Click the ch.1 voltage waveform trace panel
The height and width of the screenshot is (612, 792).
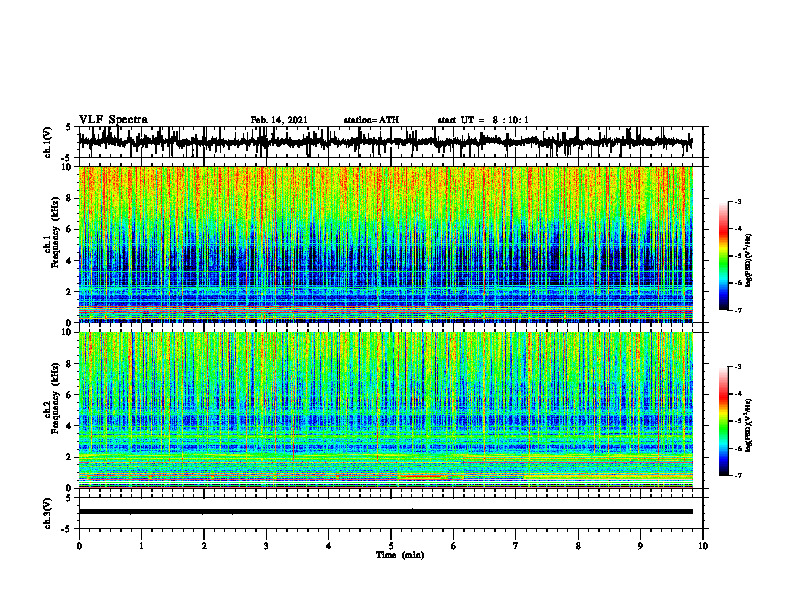click(x=390, y=142)
